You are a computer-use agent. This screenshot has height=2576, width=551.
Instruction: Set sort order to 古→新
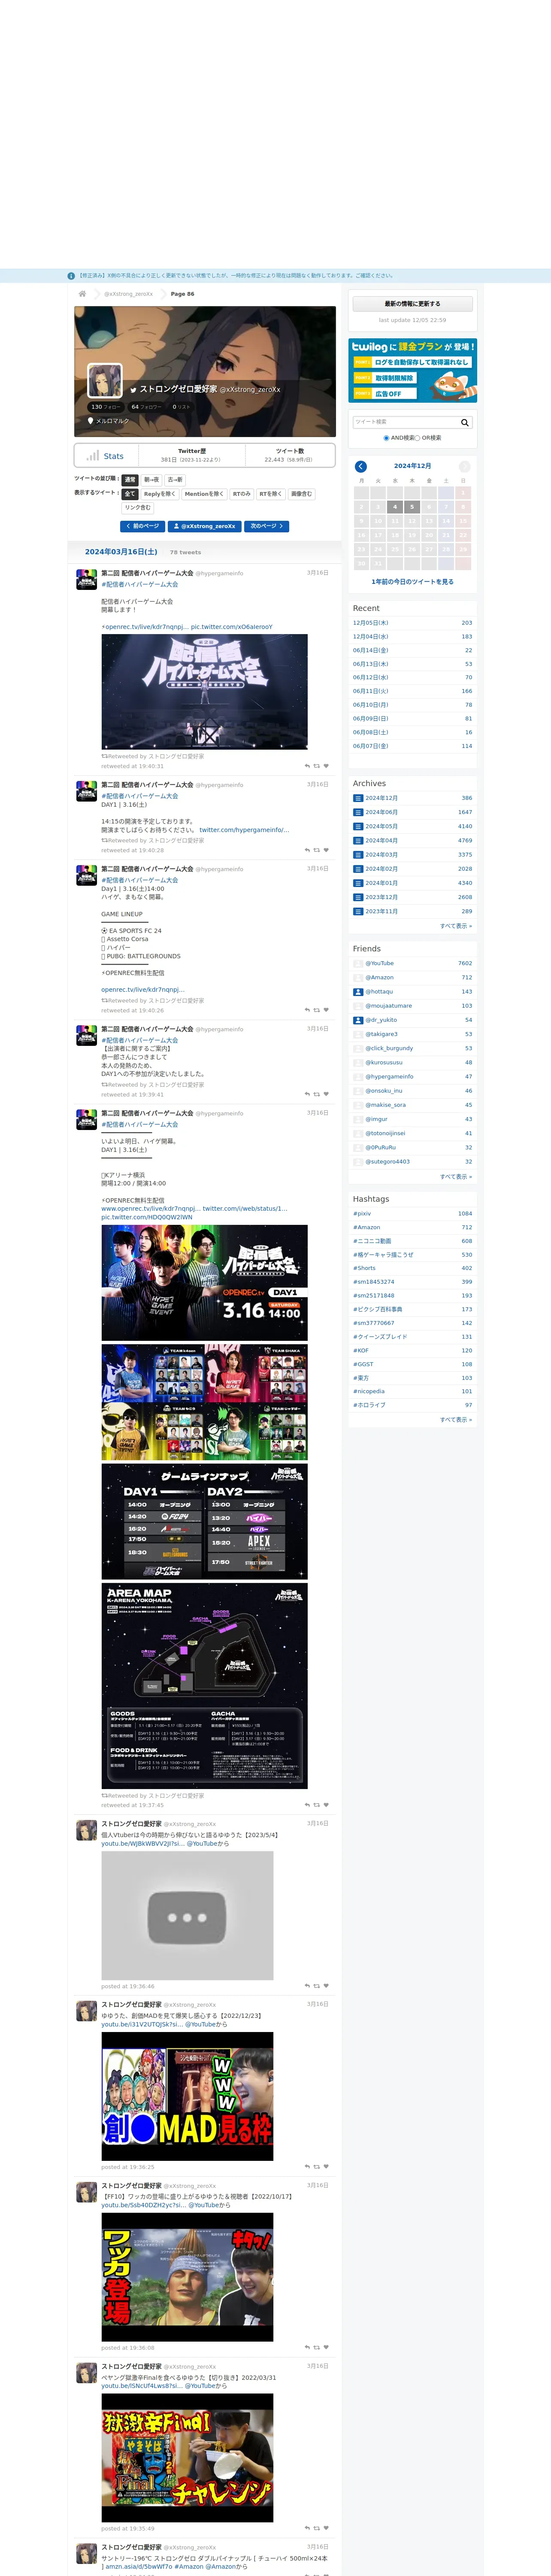175,480
